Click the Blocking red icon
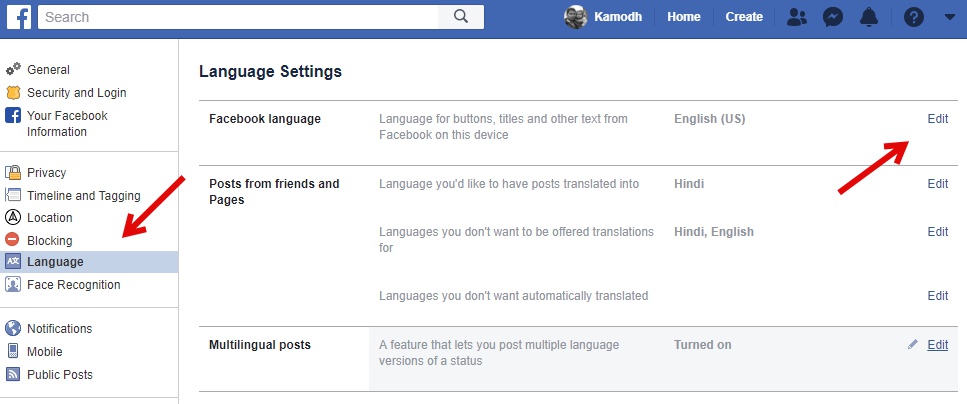This screenshot has height=404, width=967. point(13,239)
